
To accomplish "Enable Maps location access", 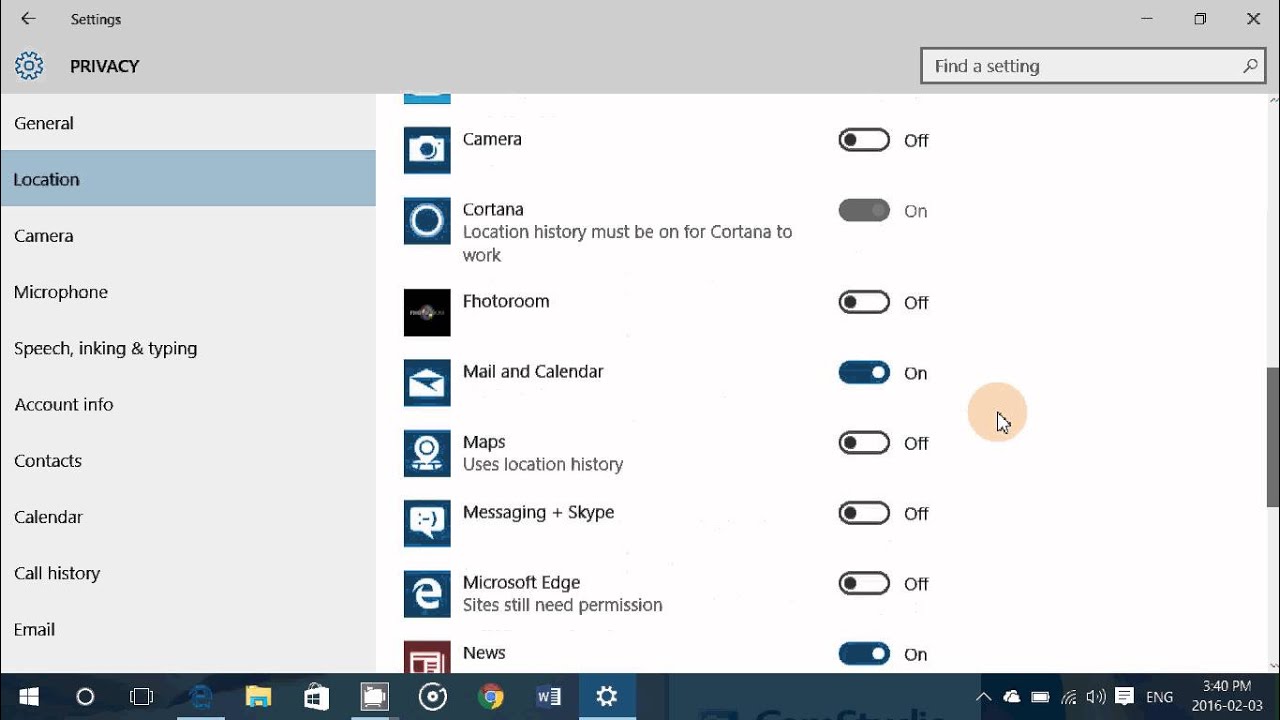I will click(863, 442).
